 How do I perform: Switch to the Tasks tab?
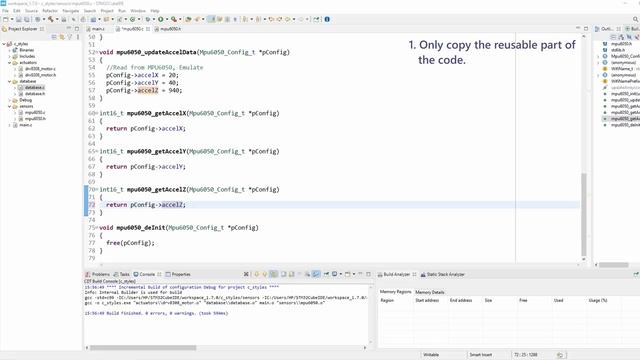[122, 274]
